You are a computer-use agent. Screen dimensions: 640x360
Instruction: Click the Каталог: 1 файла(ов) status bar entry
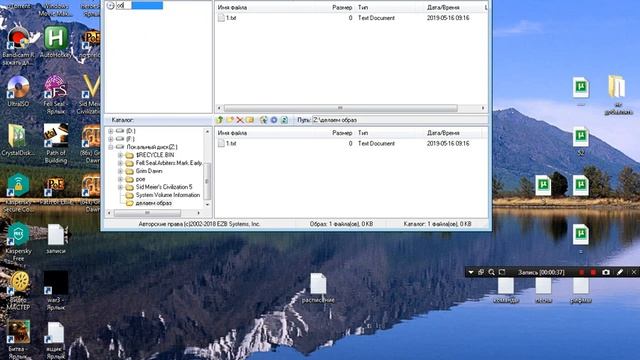pos(438,224)
